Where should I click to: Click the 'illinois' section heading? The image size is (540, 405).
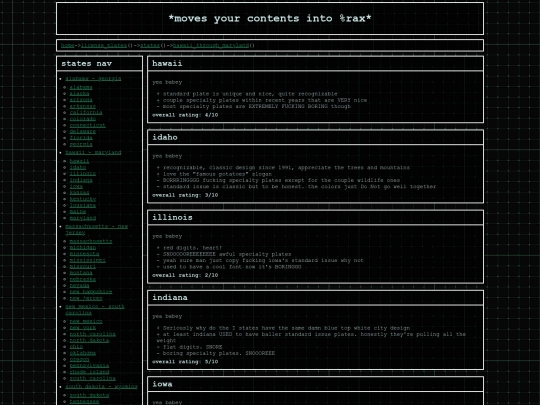pos(172,218)
